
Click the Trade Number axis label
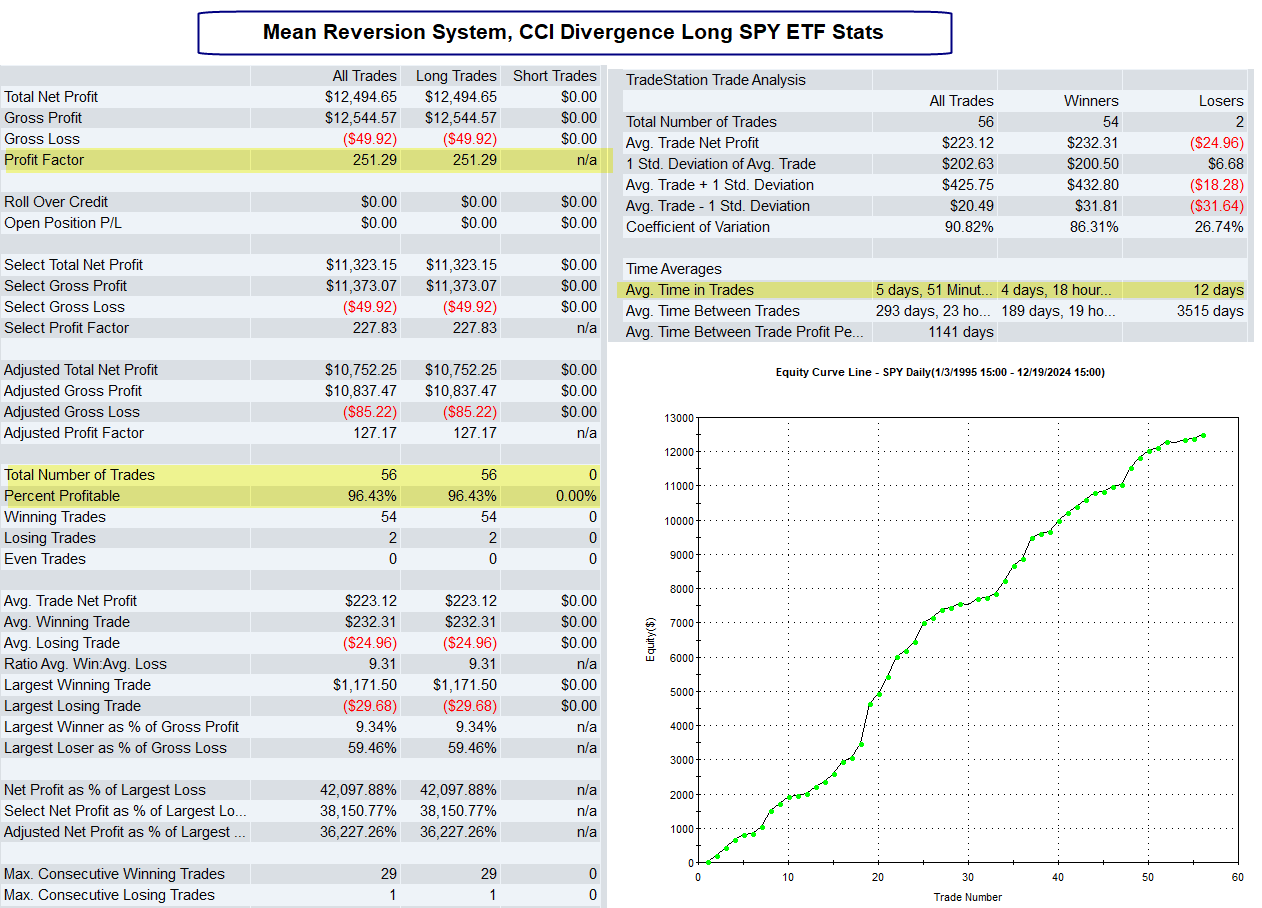[967, 896]
